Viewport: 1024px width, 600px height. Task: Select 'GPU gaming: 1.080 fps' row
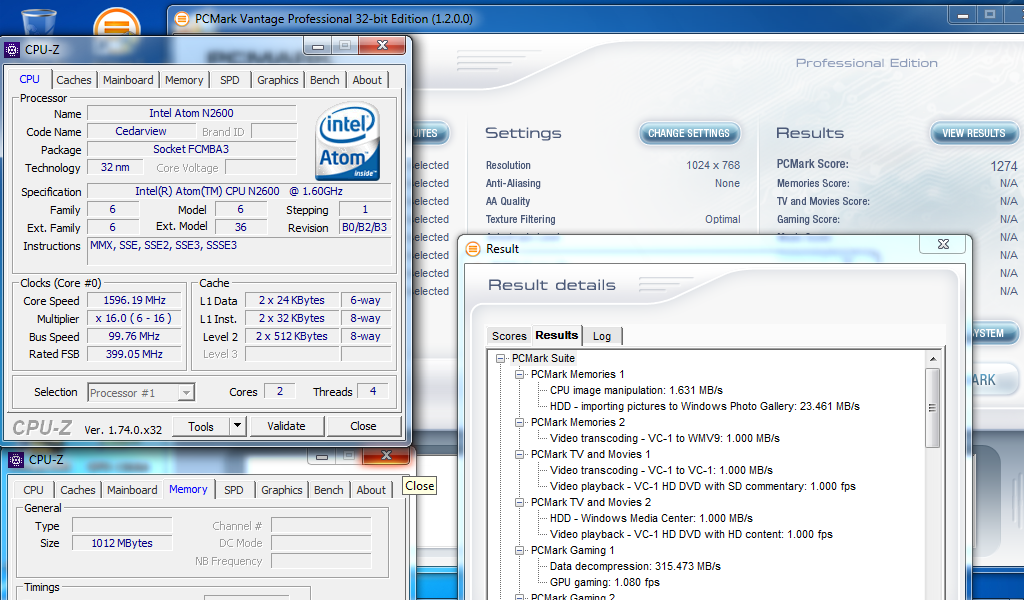(605, 582)
